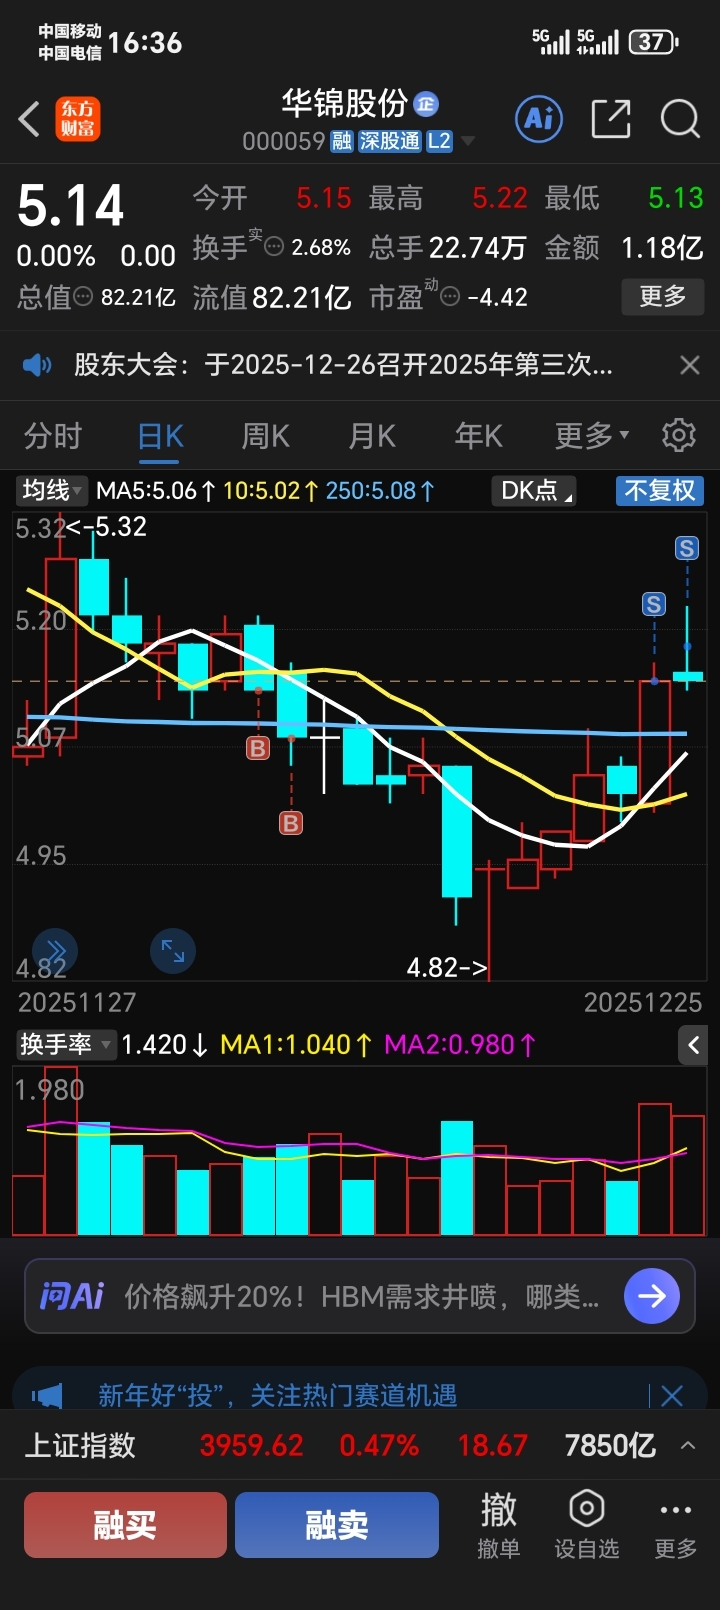Tap the 融卖 margin sell button
Image resolution: width=720 pixels, height=1610 pixels.
[x=337, y=1525]
